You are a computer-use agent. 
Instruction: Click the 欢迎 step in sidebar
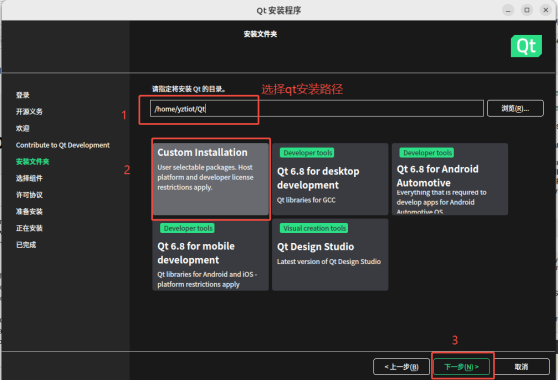coord(22,128)
